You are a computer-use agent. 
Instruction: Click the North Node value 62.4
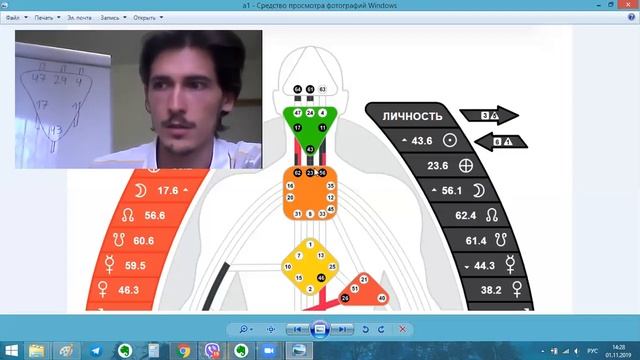(x=466, y=216)
